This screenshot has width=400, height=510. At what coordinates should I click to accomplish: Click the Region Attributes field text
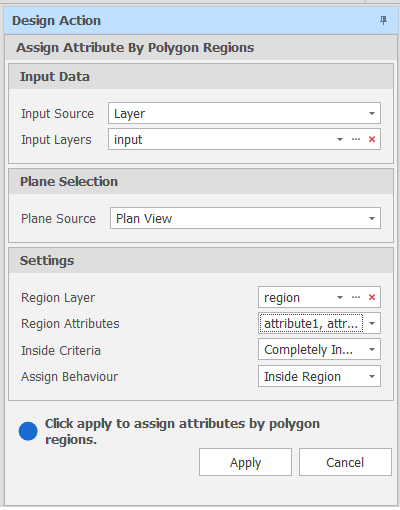pos(311,323)
